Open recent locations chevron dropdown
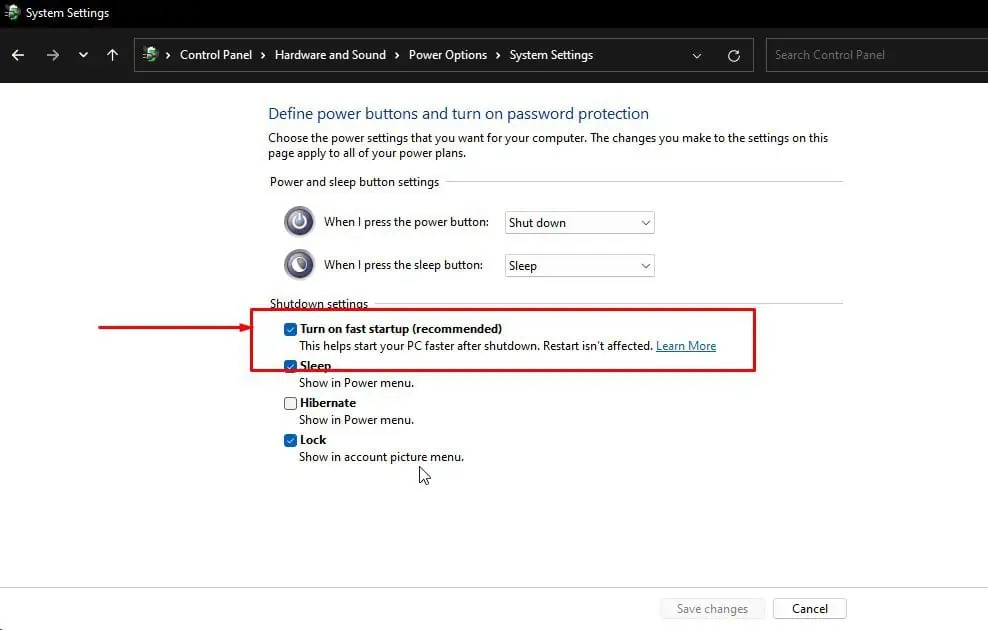 [x=83, y=55]
